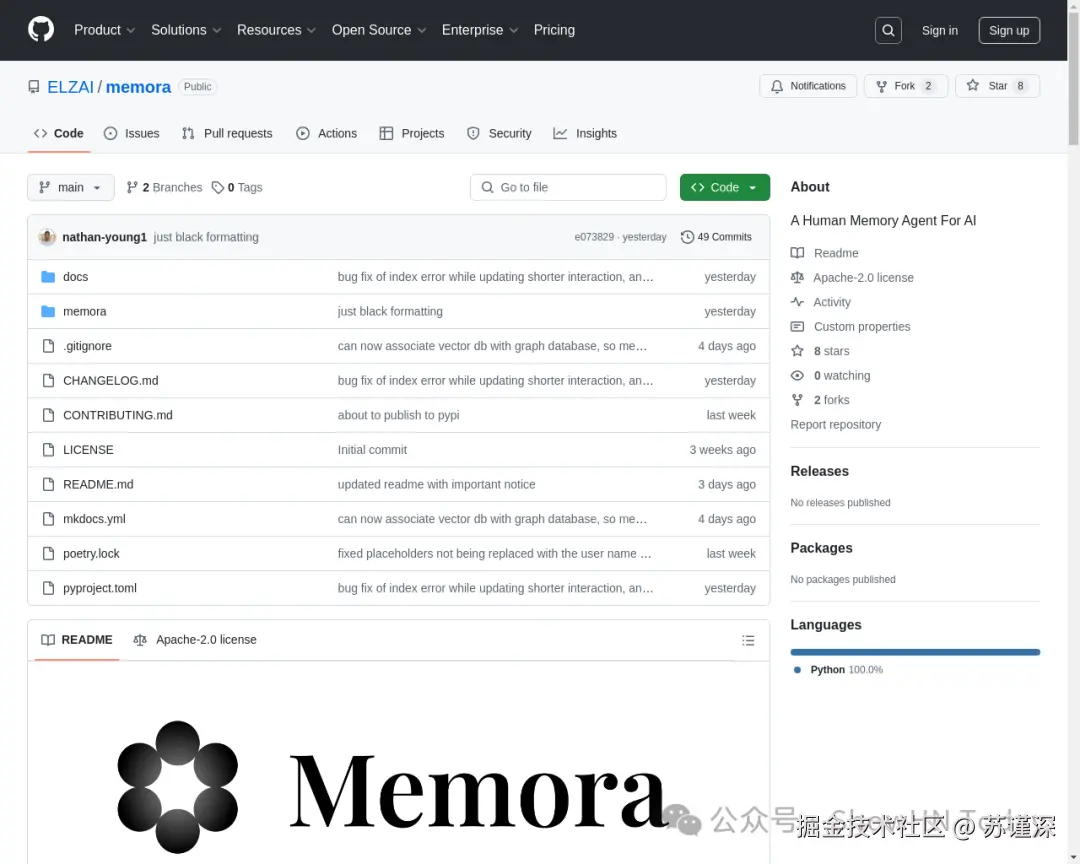Select the Apache-2.0 license tab
This screenshot has width=1080, height=864.
pos(195,640)
